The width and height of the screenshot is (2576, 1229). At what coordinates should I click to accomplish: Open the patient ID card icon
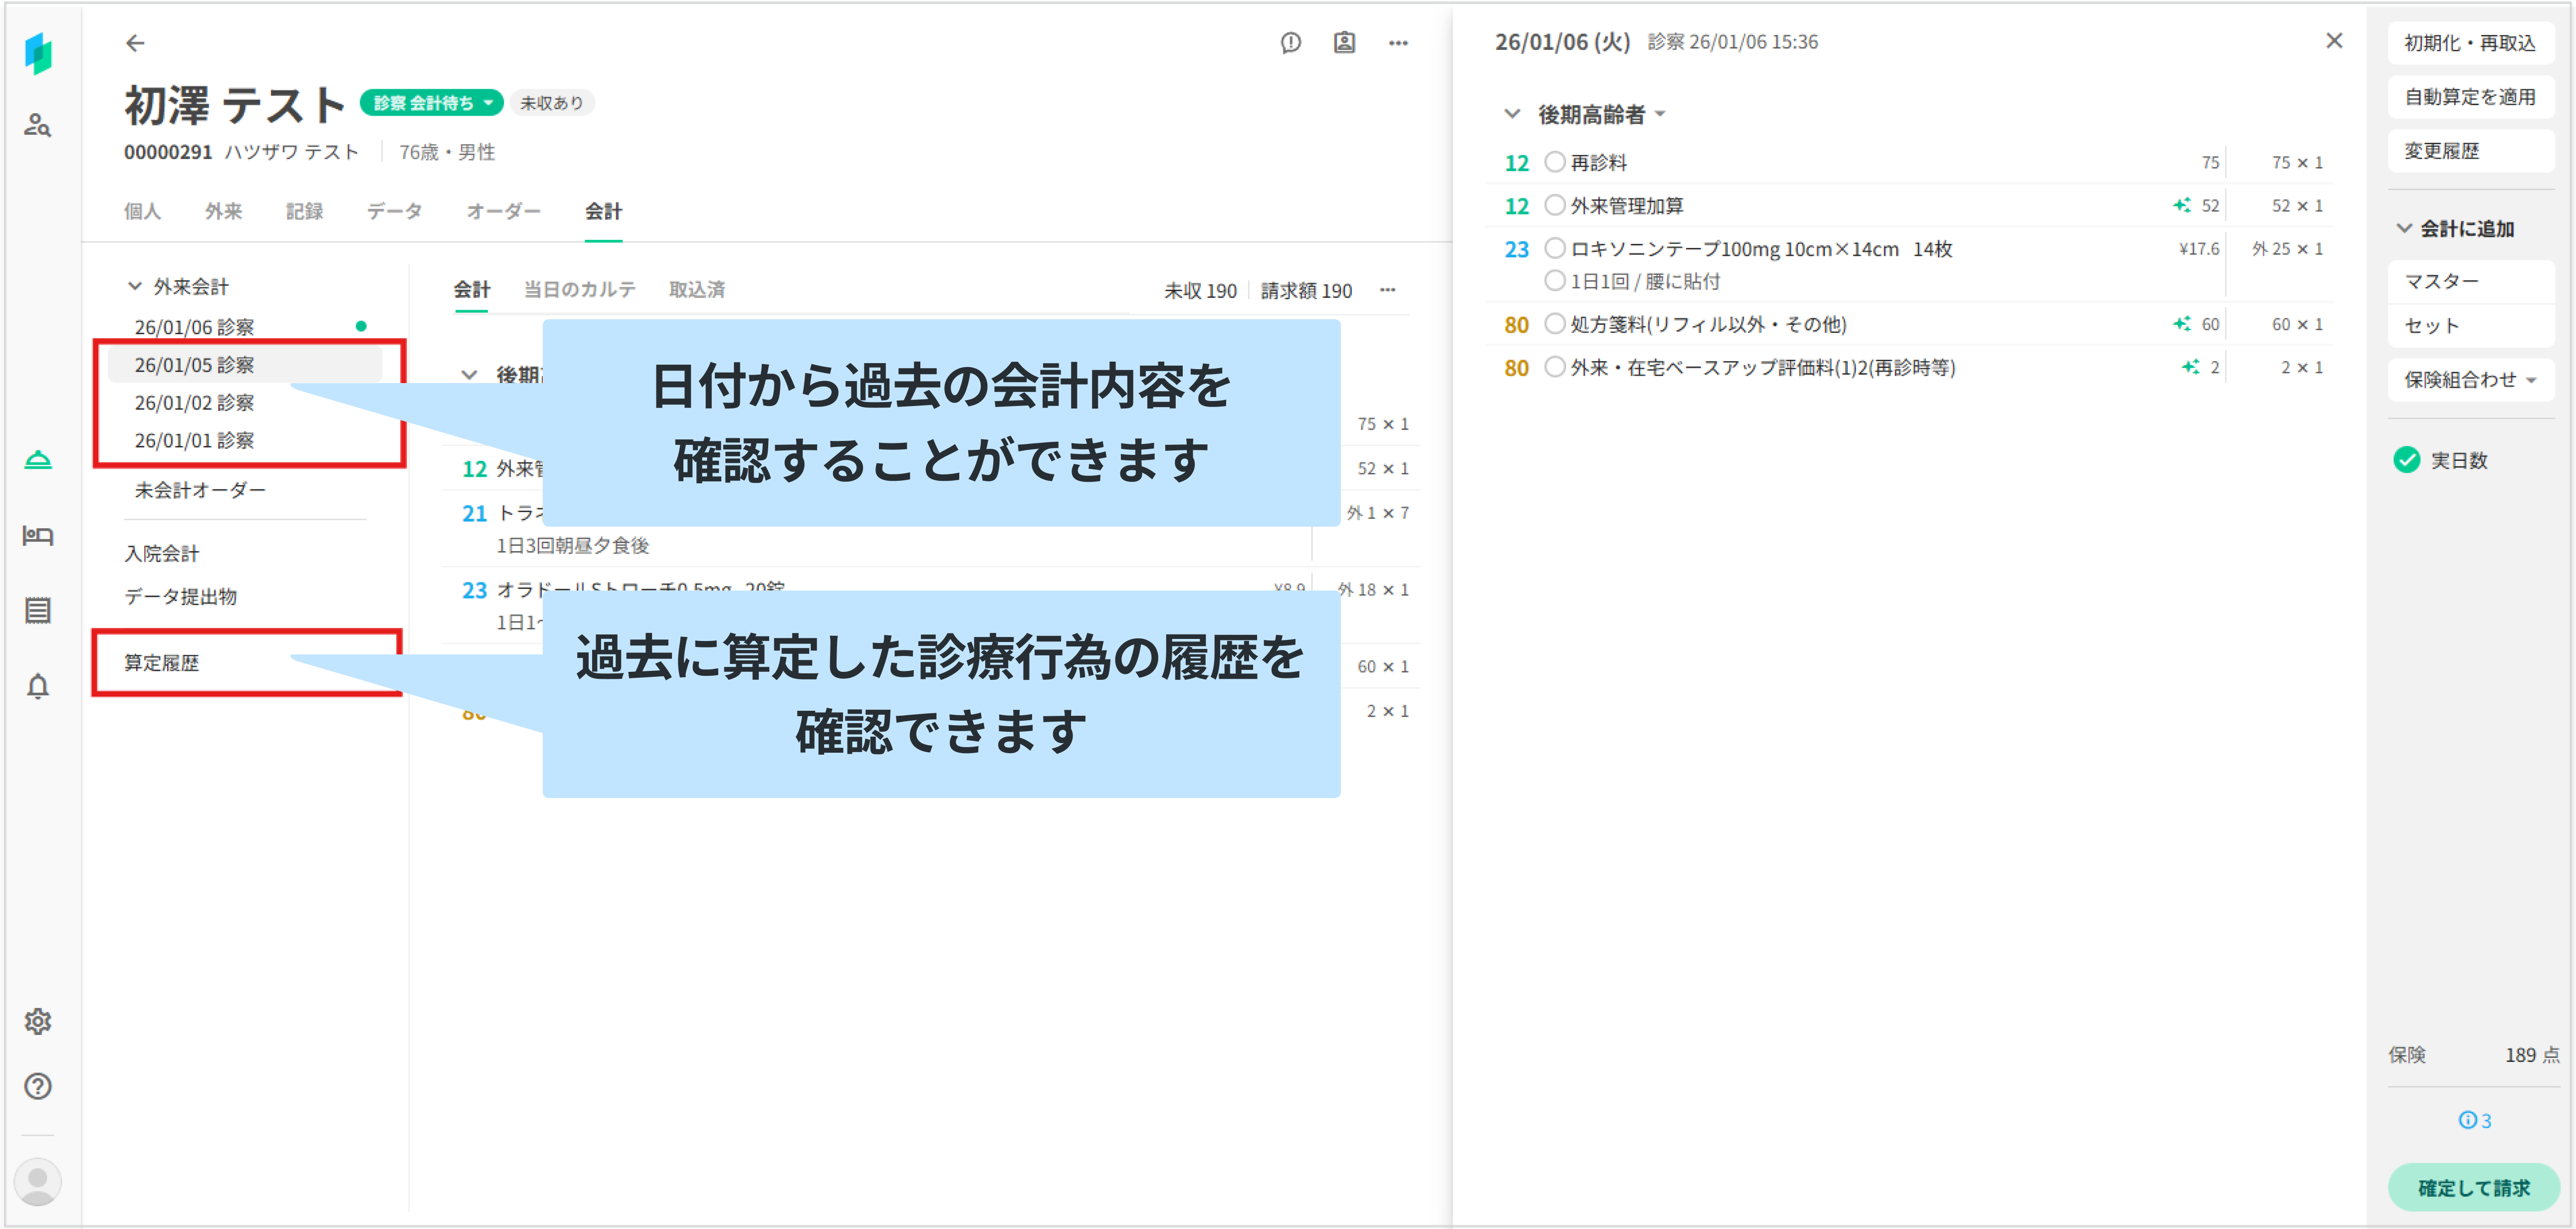pos(1344,42)
